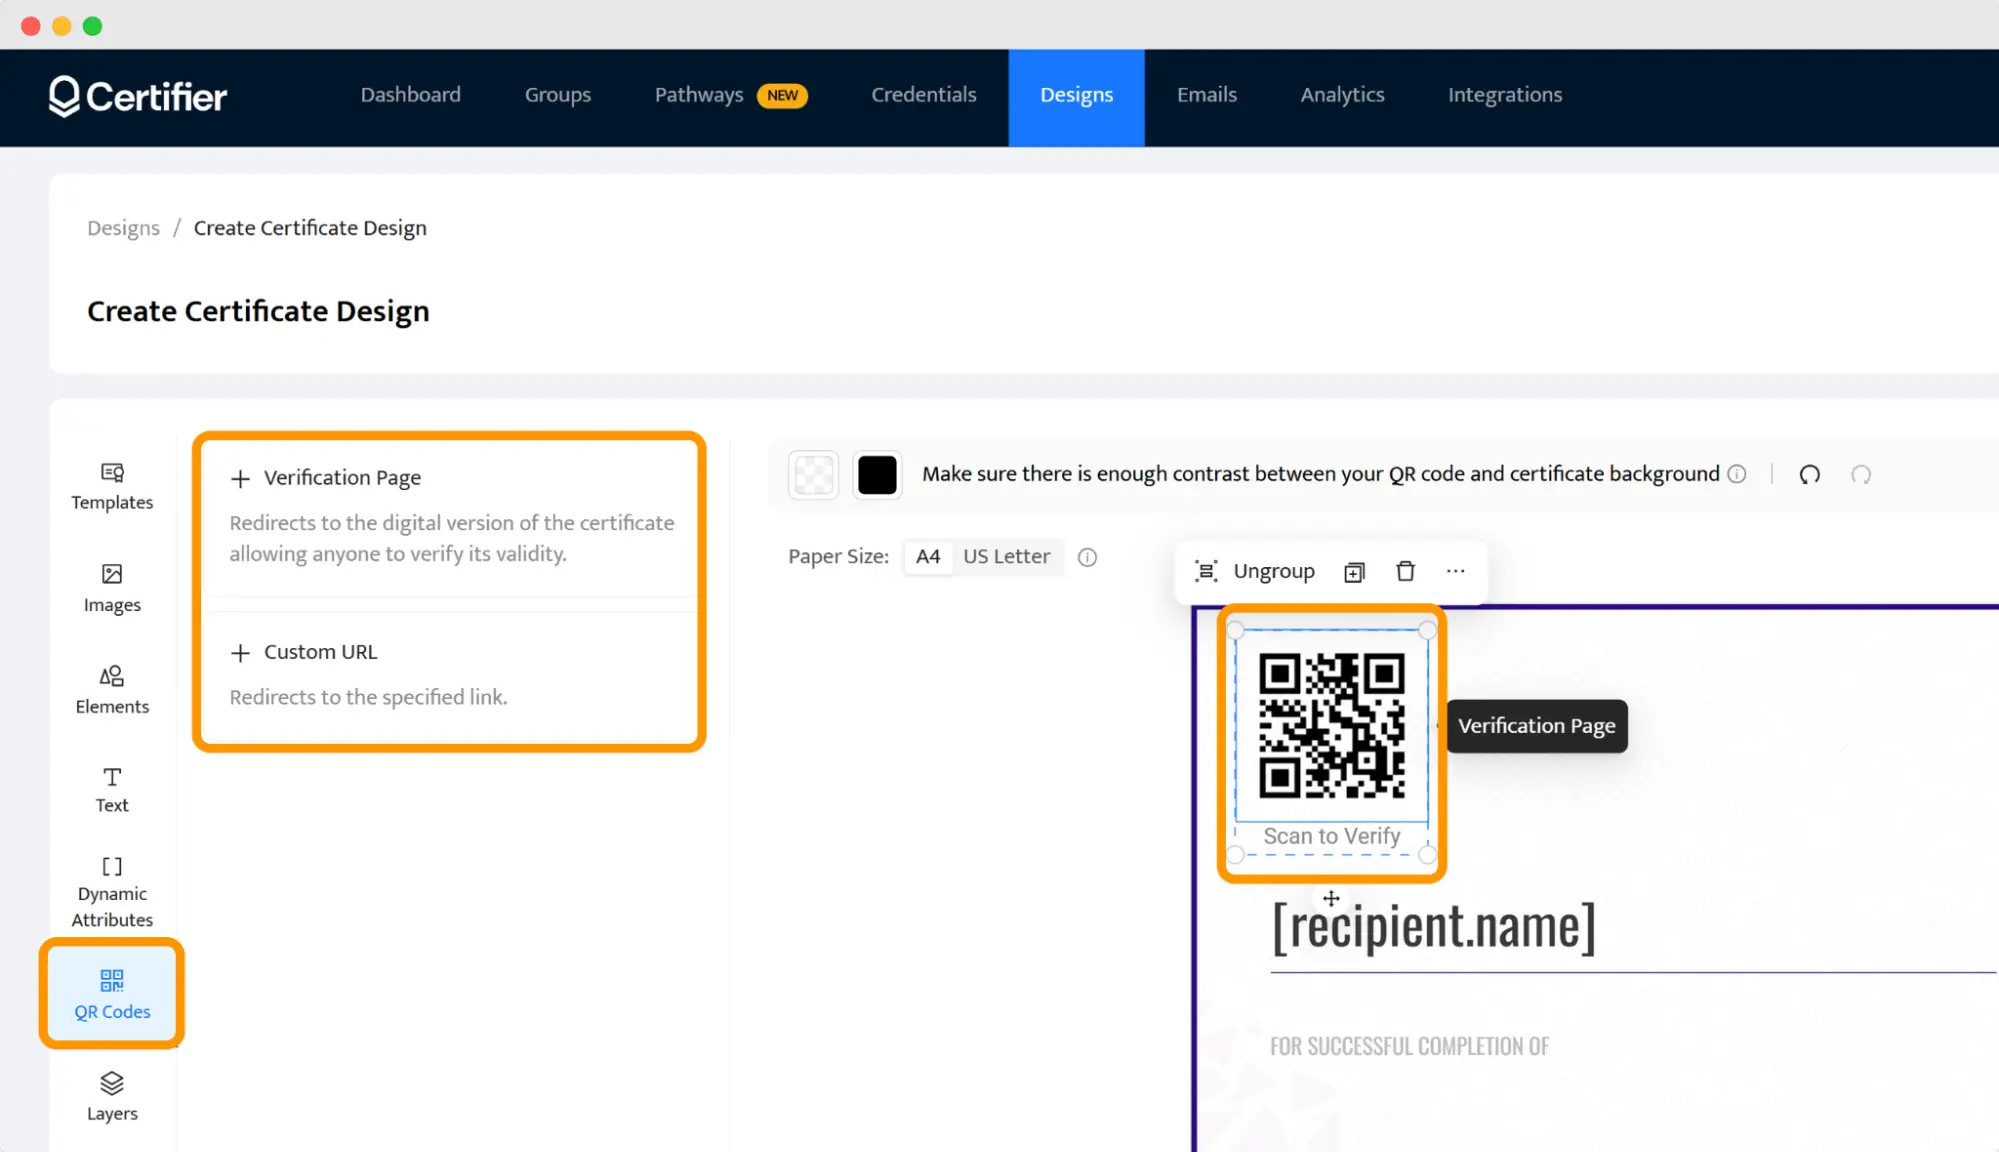Image resolution: width=1999 pixels, height=1152 pixels.
Task: Ungroup the selected QR element
Action: tap(1255, 571)
